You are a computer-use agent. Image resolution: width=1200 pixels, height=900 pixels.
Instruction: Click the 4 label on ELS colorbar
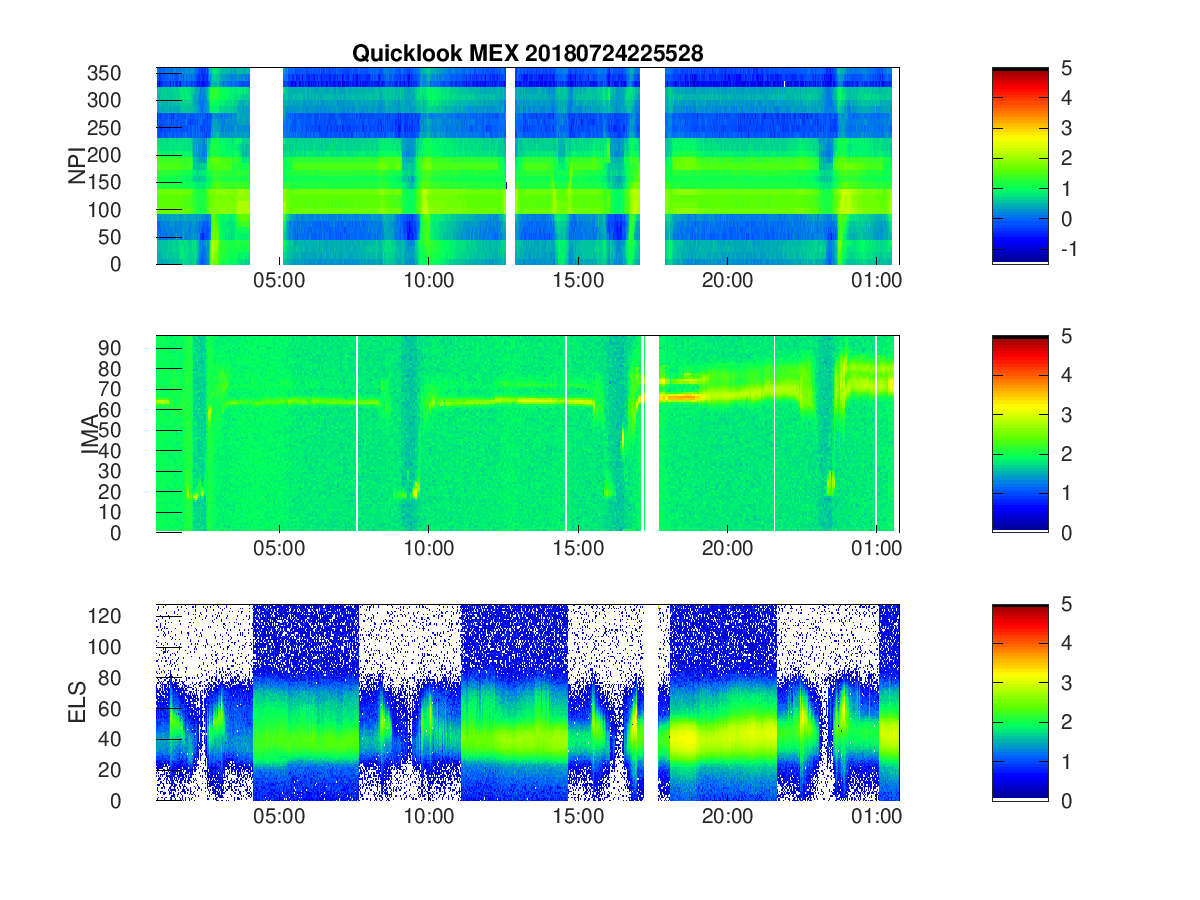tap(1067, 644)
